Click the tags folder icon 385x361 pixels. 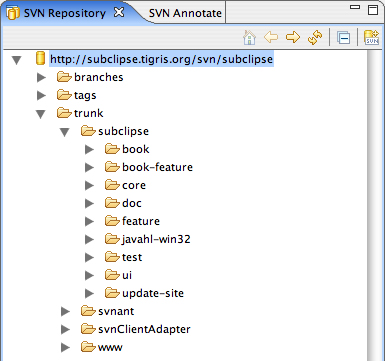tap(64, 95)
